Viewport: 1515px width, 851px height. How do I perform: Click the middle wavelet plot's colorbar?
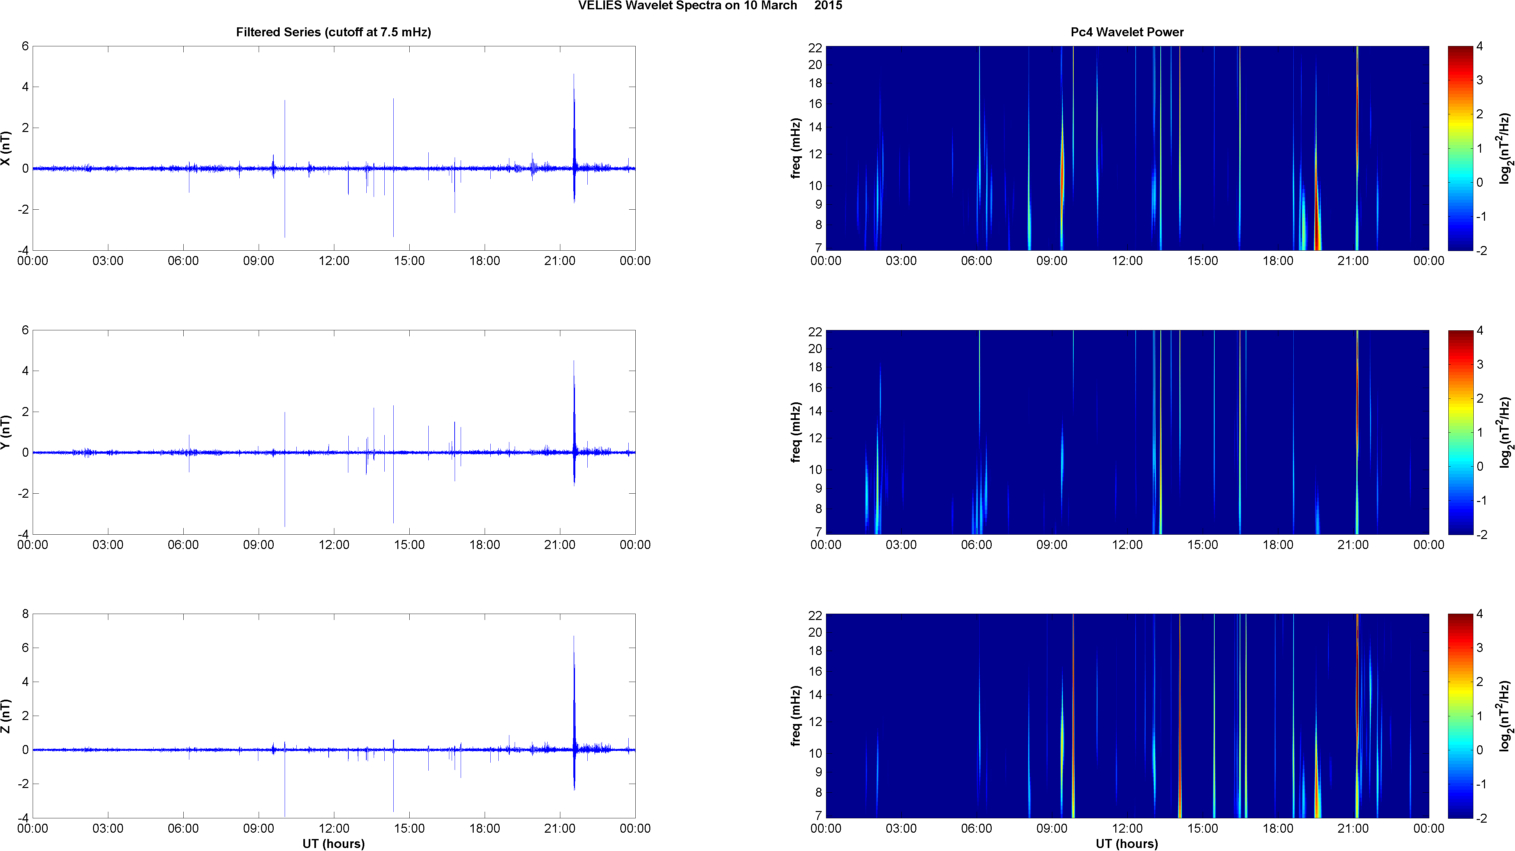1460,432
